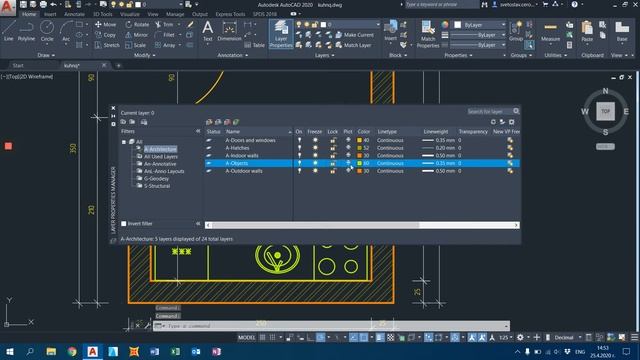The height and width of the screenshot is (360, 640).
Task: Collapse the Filters pane chevron
Action: (x=198, y=131)
